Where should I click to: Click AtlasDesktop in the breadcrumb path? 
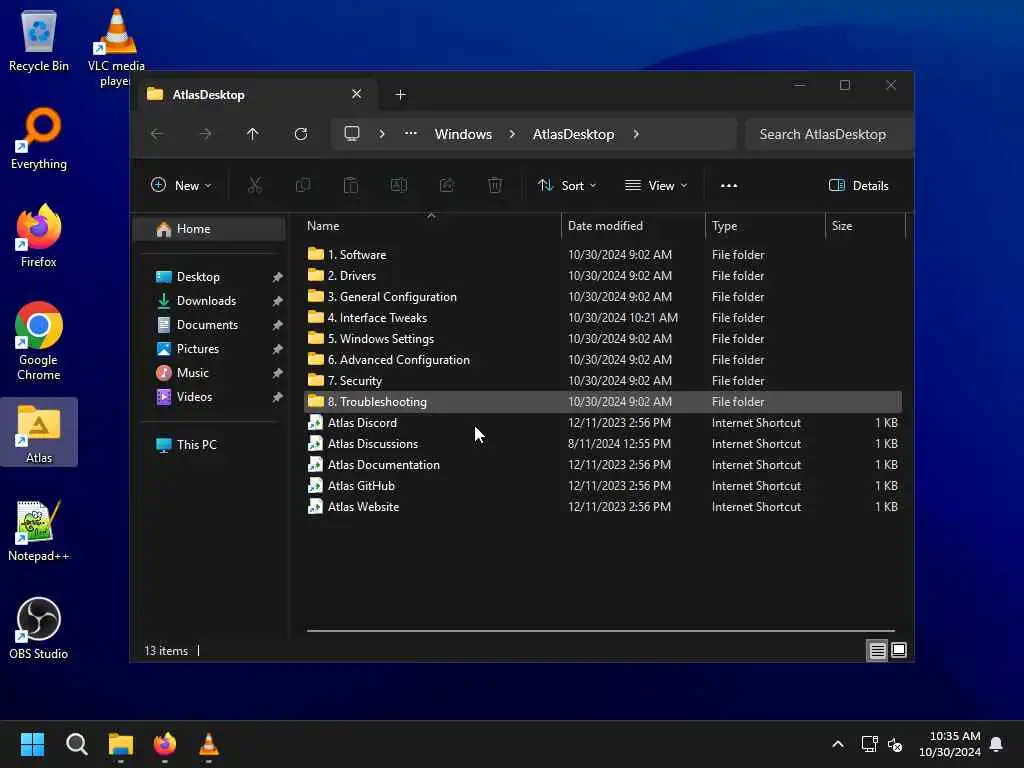click(x=573, y=134)
